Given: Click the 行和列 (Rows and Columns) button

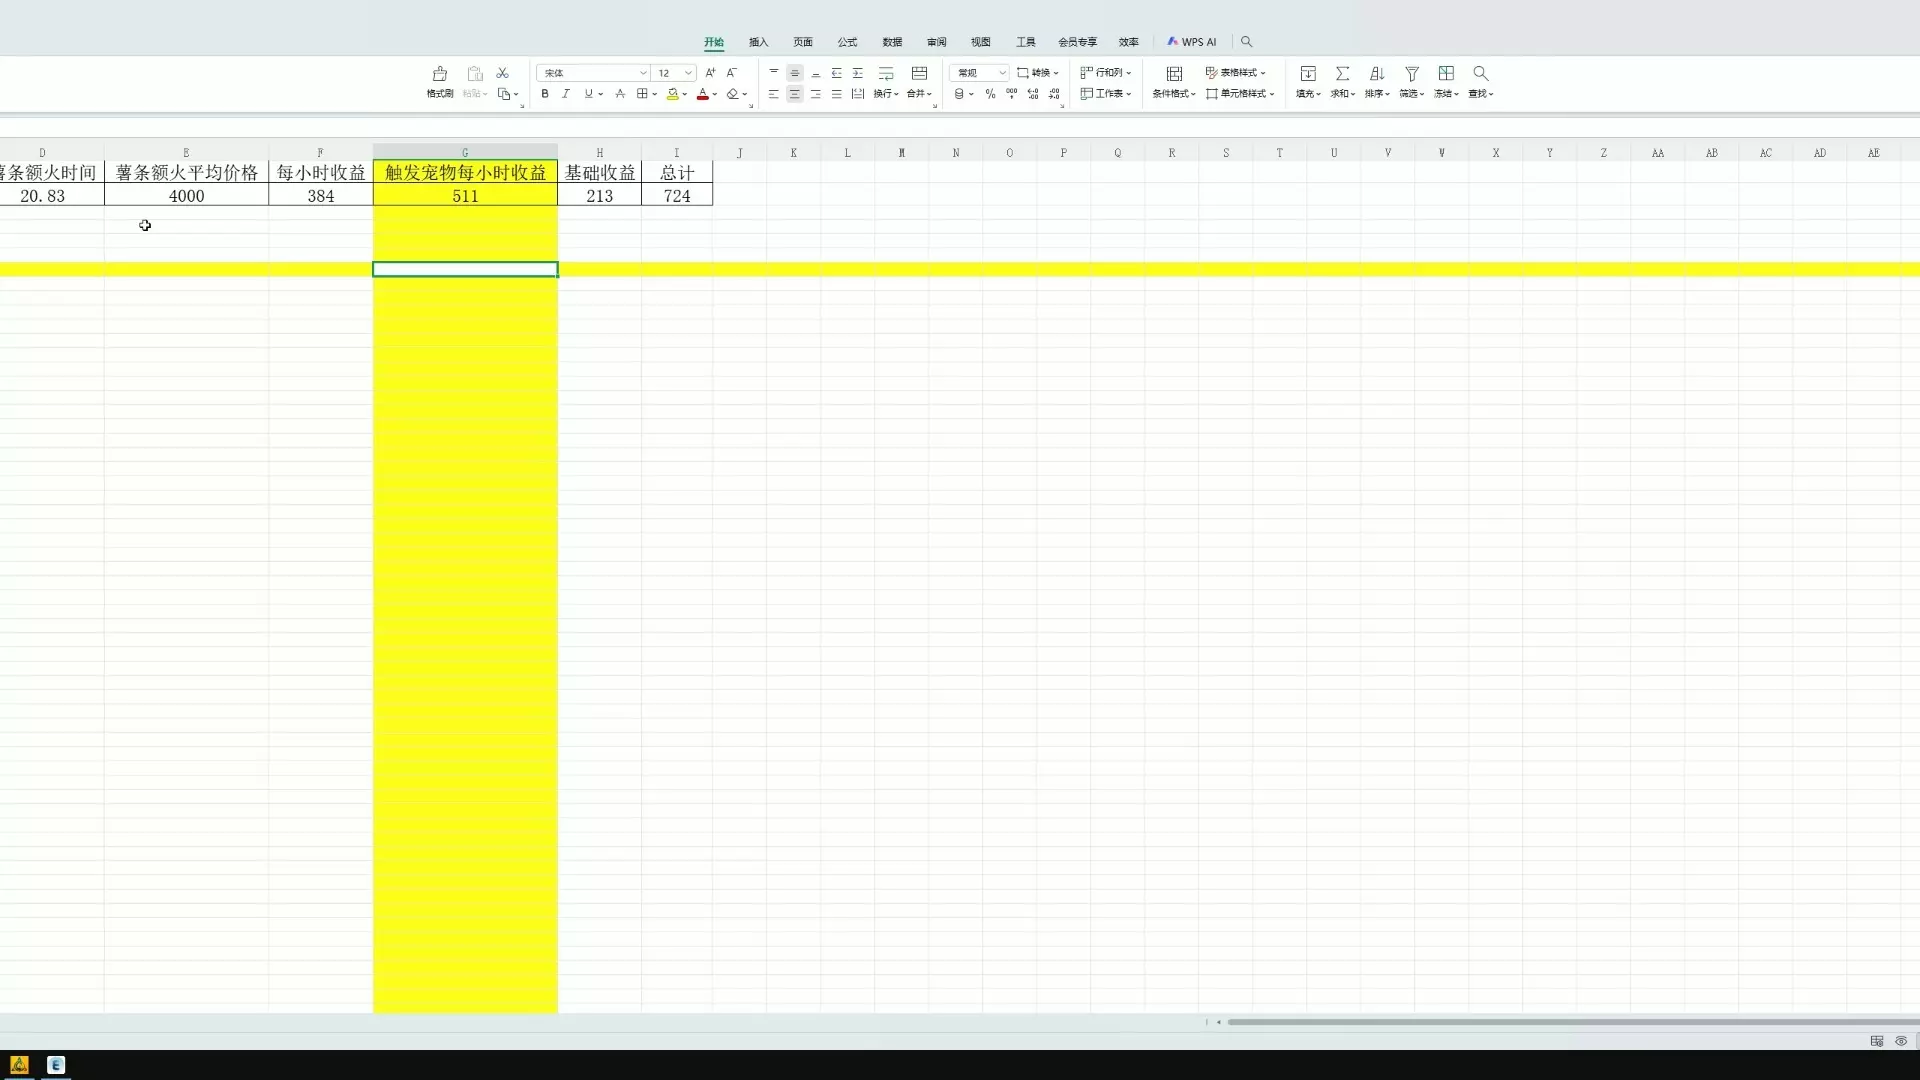Looking at the screenshot, I should (1106, 73).
